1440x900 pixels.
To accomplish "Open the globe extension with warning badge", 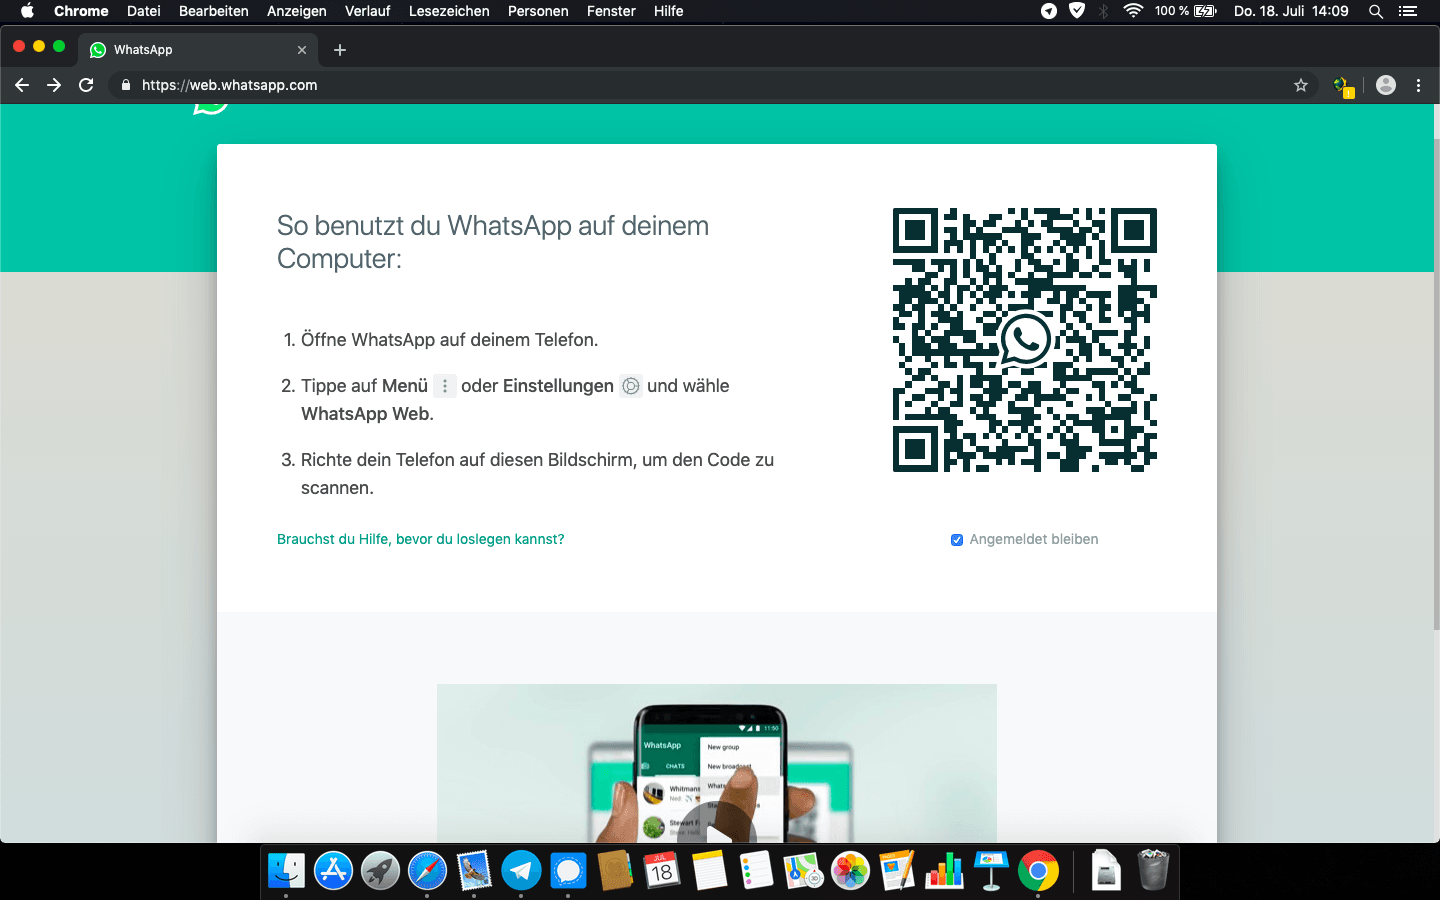I will [x=1343, y=86].
